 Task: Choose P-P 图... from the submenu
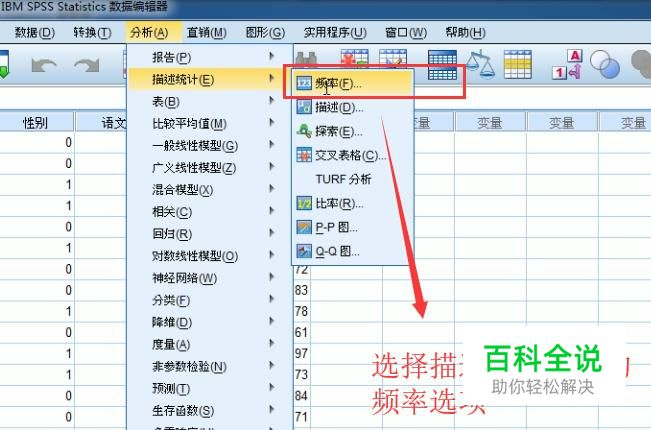tap(353, 227)
